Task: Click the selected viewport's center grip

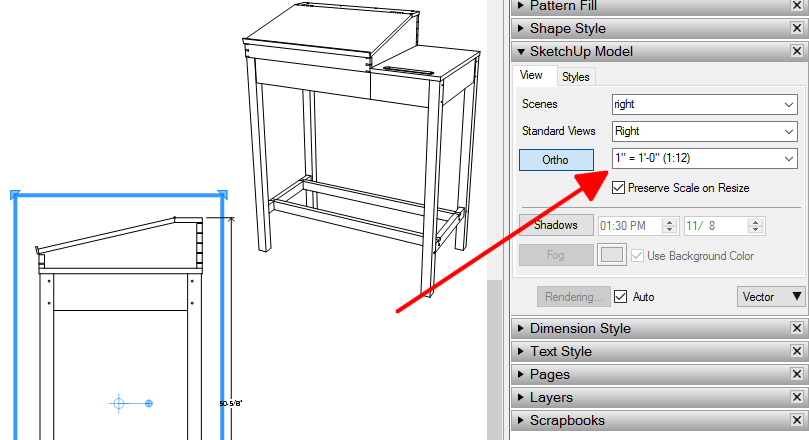Action: click(119, 403)
